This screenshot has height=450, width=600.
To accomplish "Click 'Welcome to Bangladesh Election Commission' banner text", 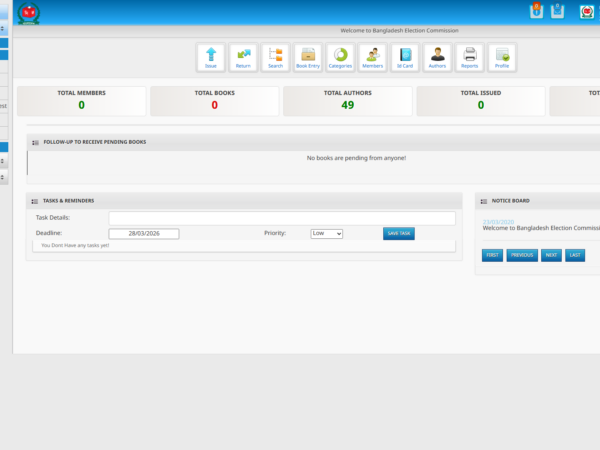I will (x=399, y=31).
